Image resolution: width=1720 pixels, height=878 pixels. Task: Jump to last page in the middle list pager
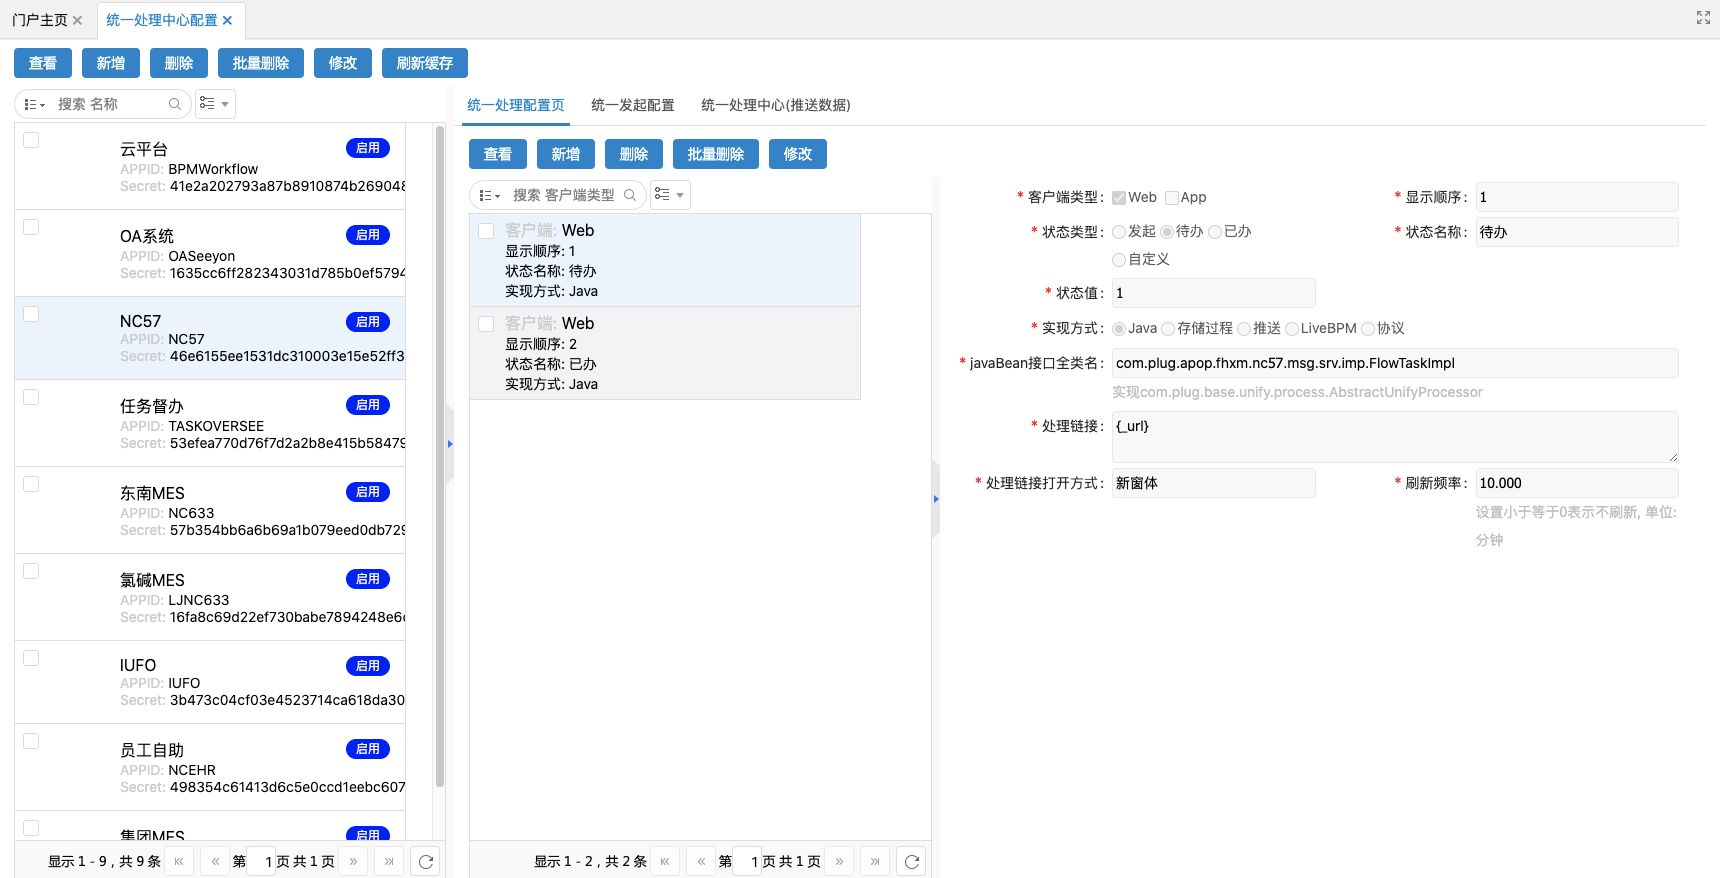coord(875,861)
